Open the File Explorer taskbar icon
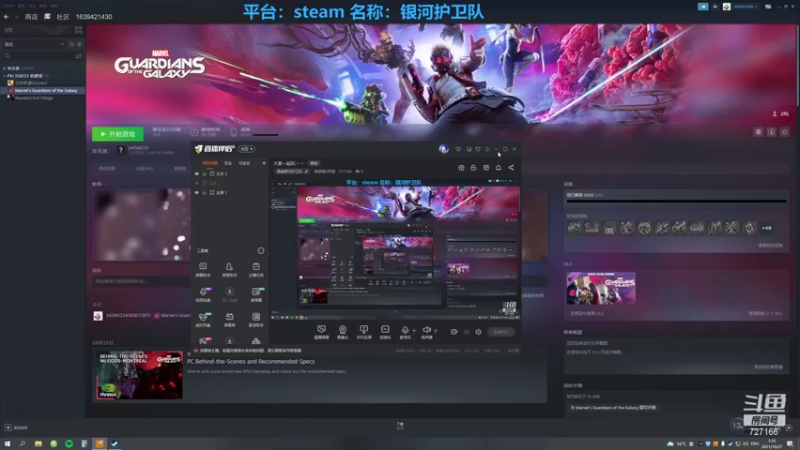 click(38, 444)
